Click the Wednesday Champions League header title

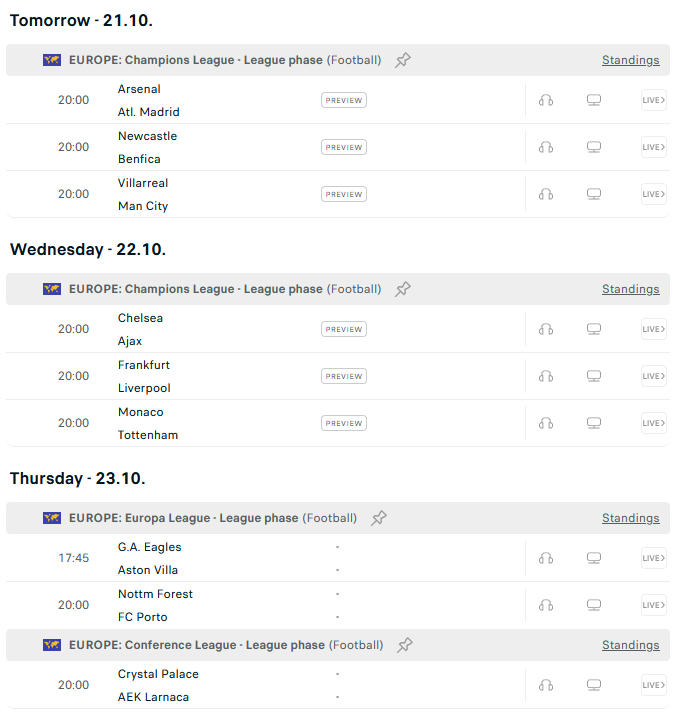tap(225, 289)
